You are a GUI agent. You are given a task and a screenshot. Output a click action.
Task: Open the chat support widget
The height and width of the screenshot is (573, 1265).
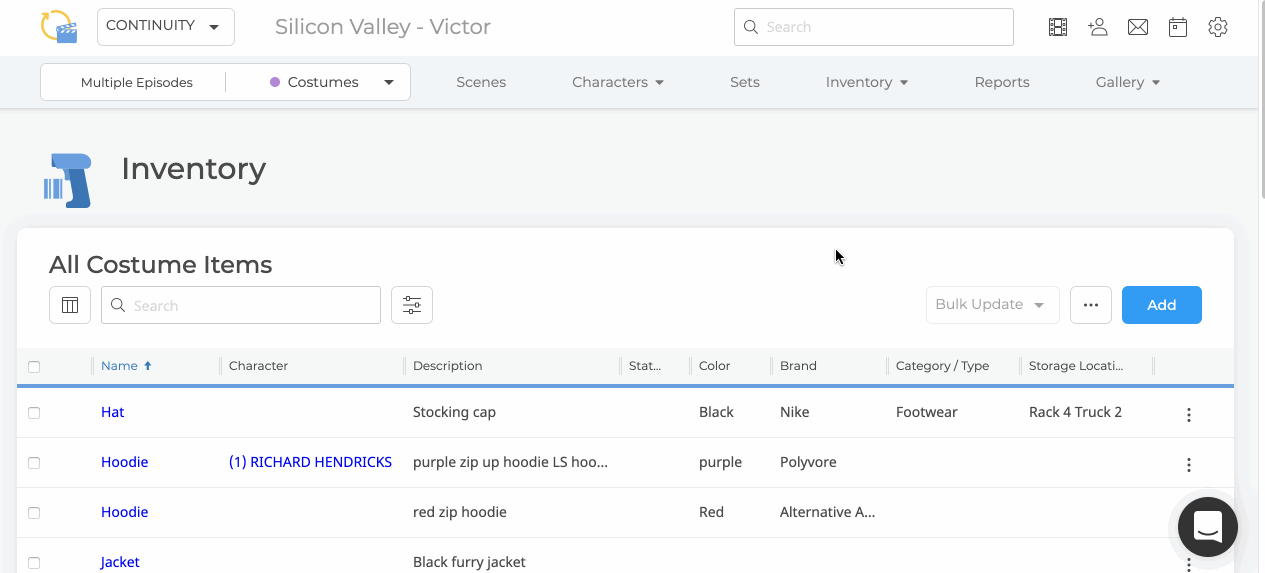pyautogui.click(x=1208, y=527)
